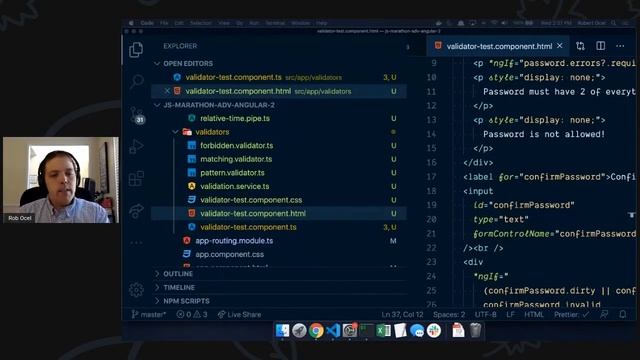Open the blue chat app in dock
Viewport: 640px width, 360px height.
click(417, 330)
